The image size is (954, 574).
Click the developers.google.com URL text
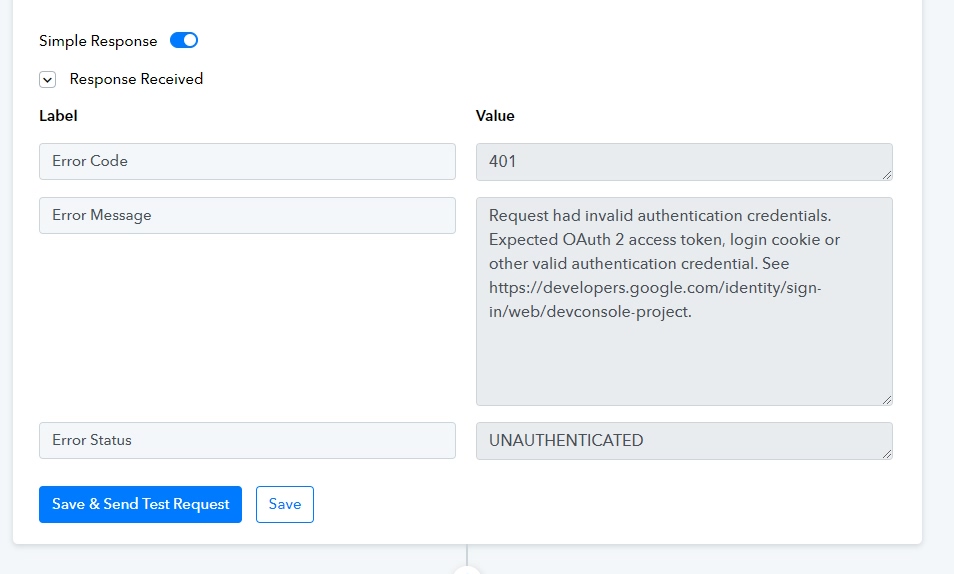coord(655,299)
